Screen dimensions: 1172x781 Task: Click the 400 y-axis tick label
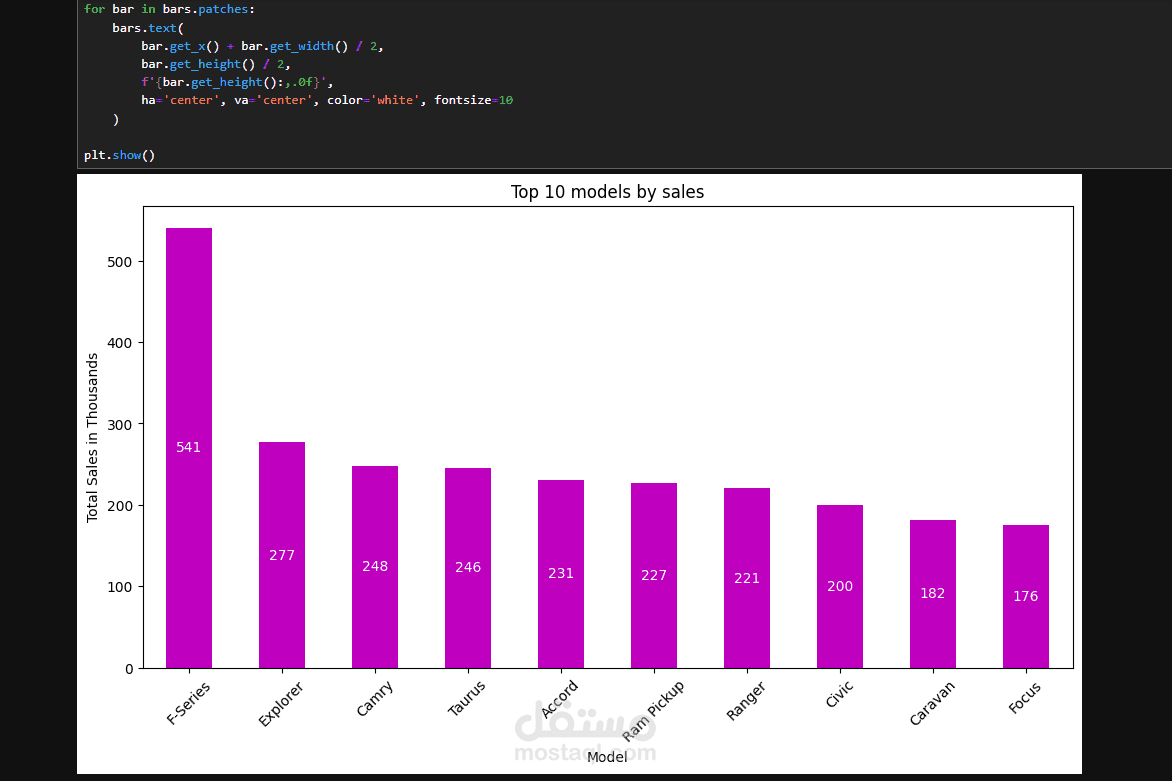(120, 343)
